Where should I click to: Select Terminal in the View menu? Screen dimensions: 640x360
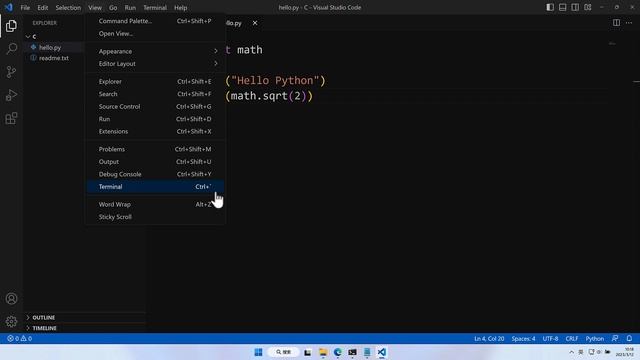[155, 187]
